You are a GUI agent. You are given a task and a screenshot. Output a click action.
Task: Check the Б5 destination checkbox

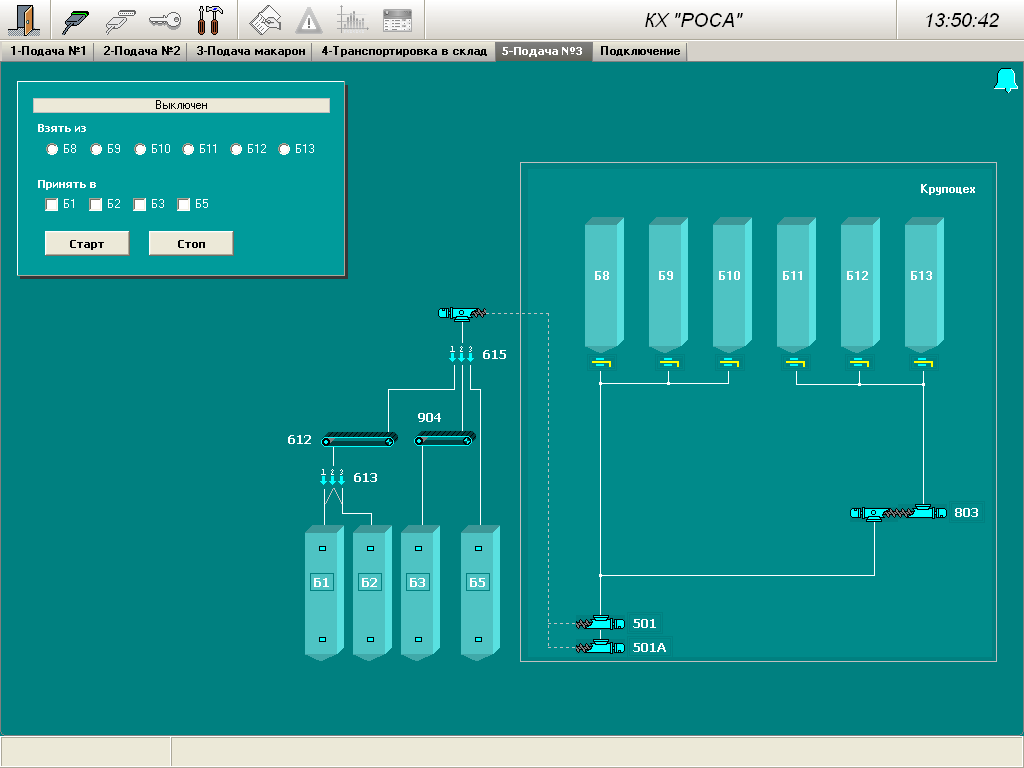click(x=184, y=204)
